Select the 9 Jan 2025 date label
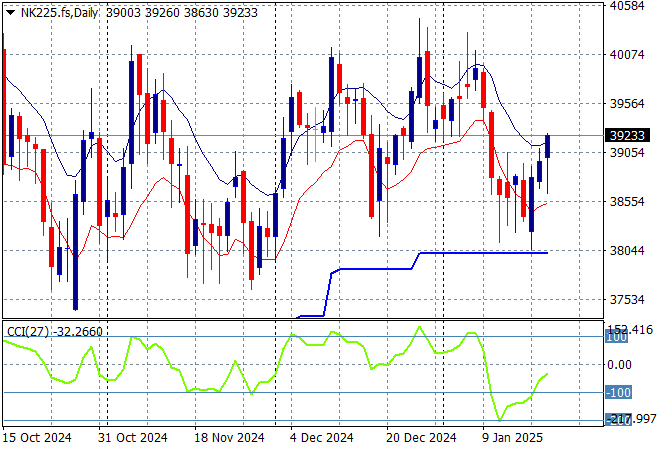This screenshot has width=660, height=450. [512, 438]
